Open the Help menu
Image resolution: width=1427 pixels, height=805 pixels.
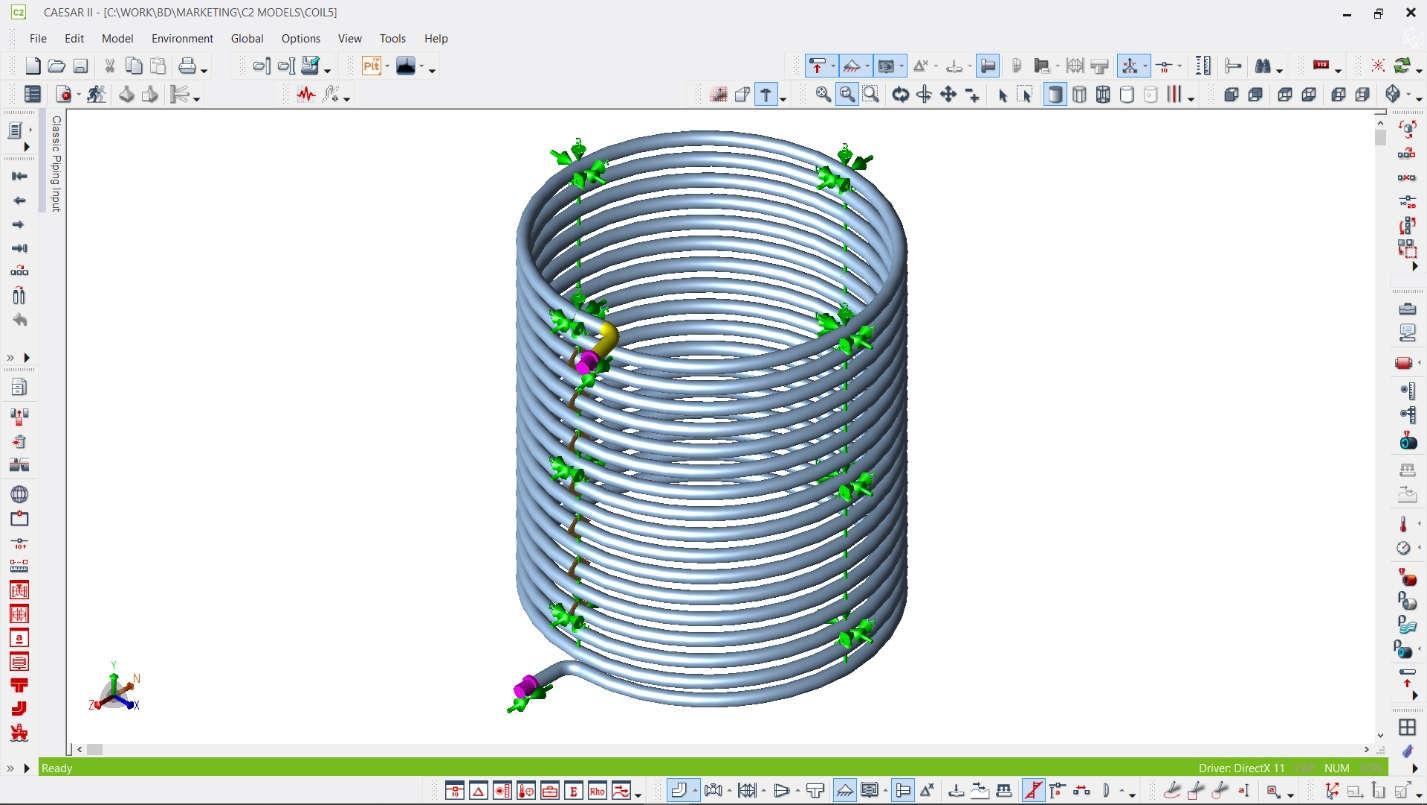pyautogui.click(x=436, y=38)
